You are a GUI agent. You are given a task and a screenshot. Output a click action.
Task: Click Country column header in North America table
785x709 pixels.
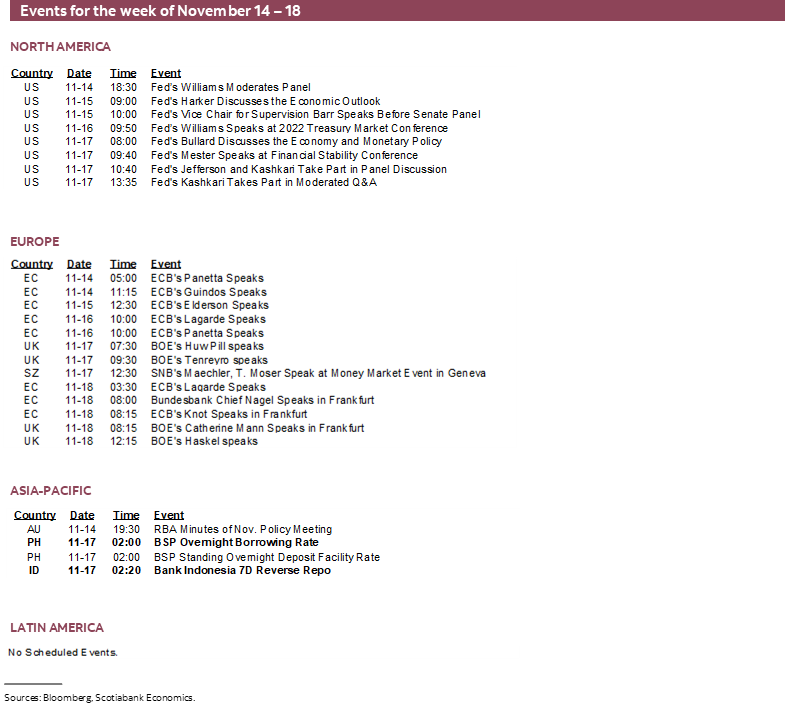click(32, 73)
